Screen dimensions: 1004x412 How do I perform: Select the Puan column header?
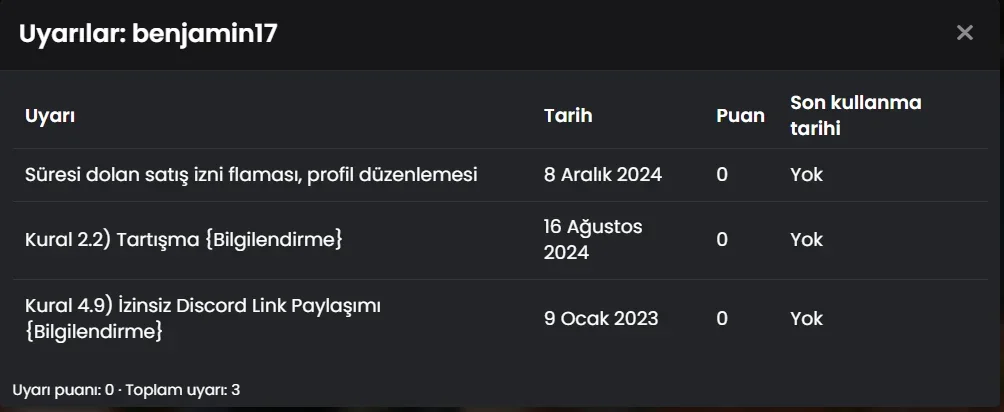(x=740, y=115)
